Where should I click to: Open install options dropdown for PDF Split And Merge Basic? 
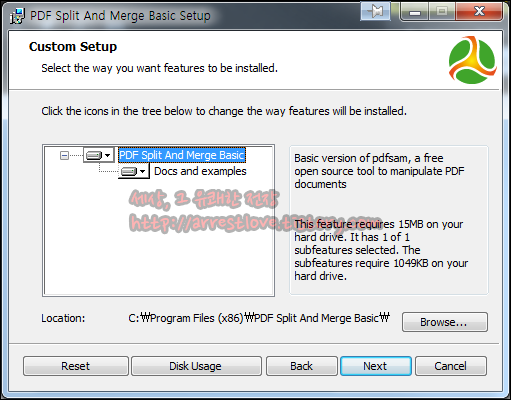(99, 155)
